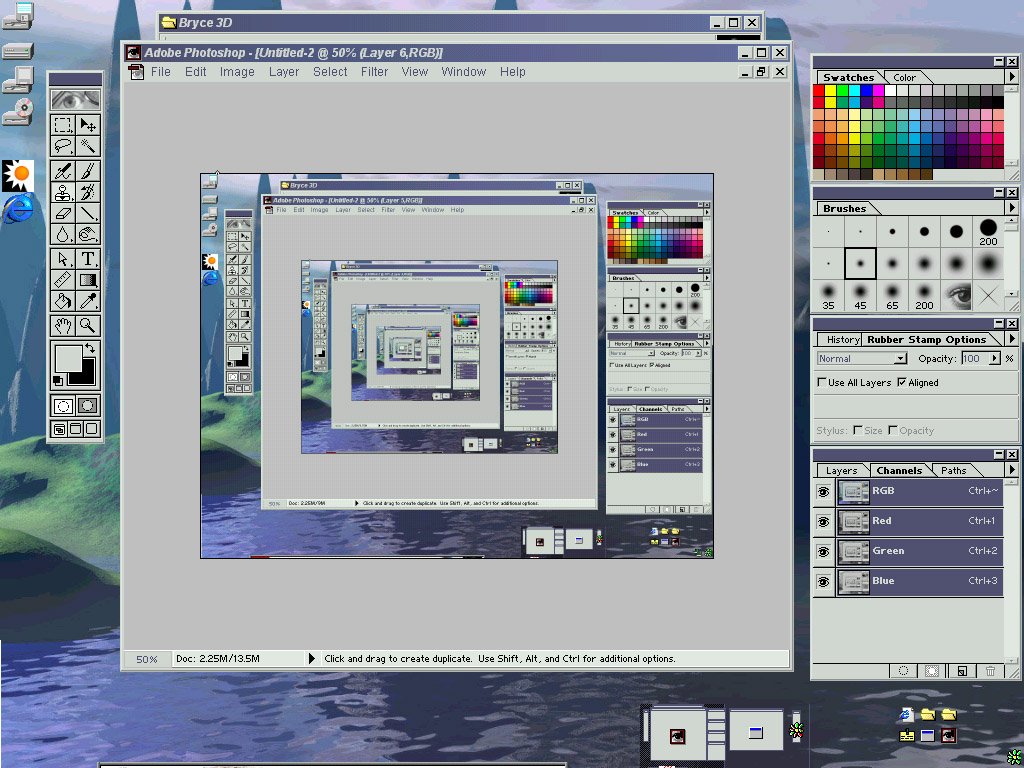Create a new channel

click(962, 671)
